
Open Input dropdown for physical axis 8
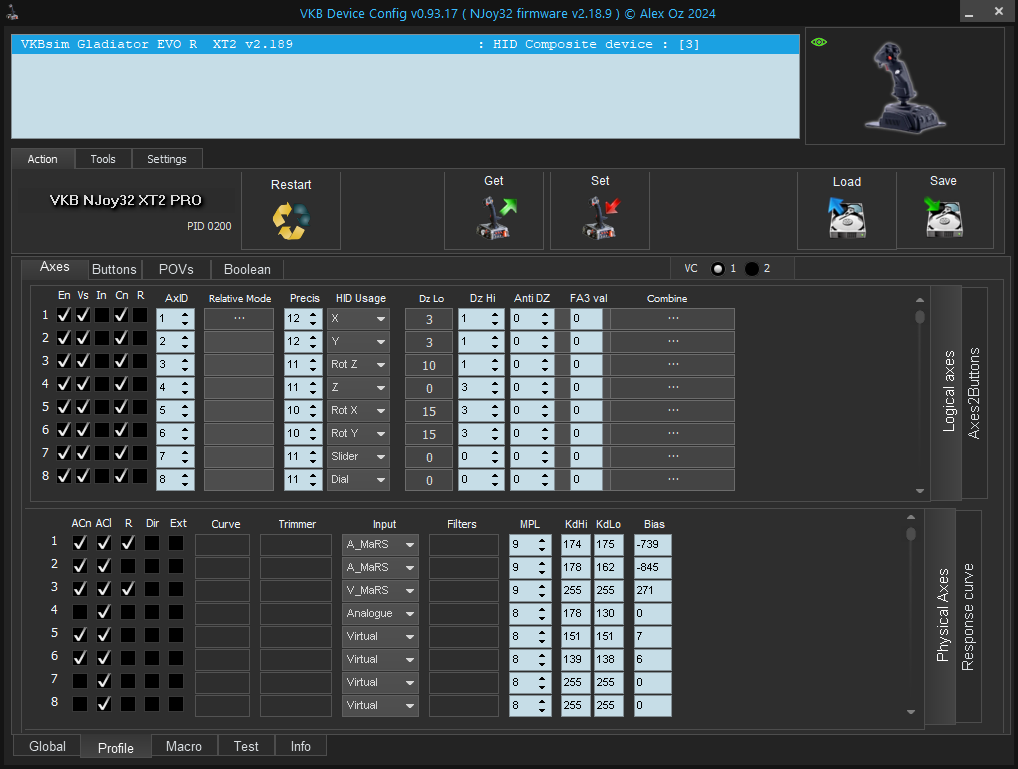380,705
